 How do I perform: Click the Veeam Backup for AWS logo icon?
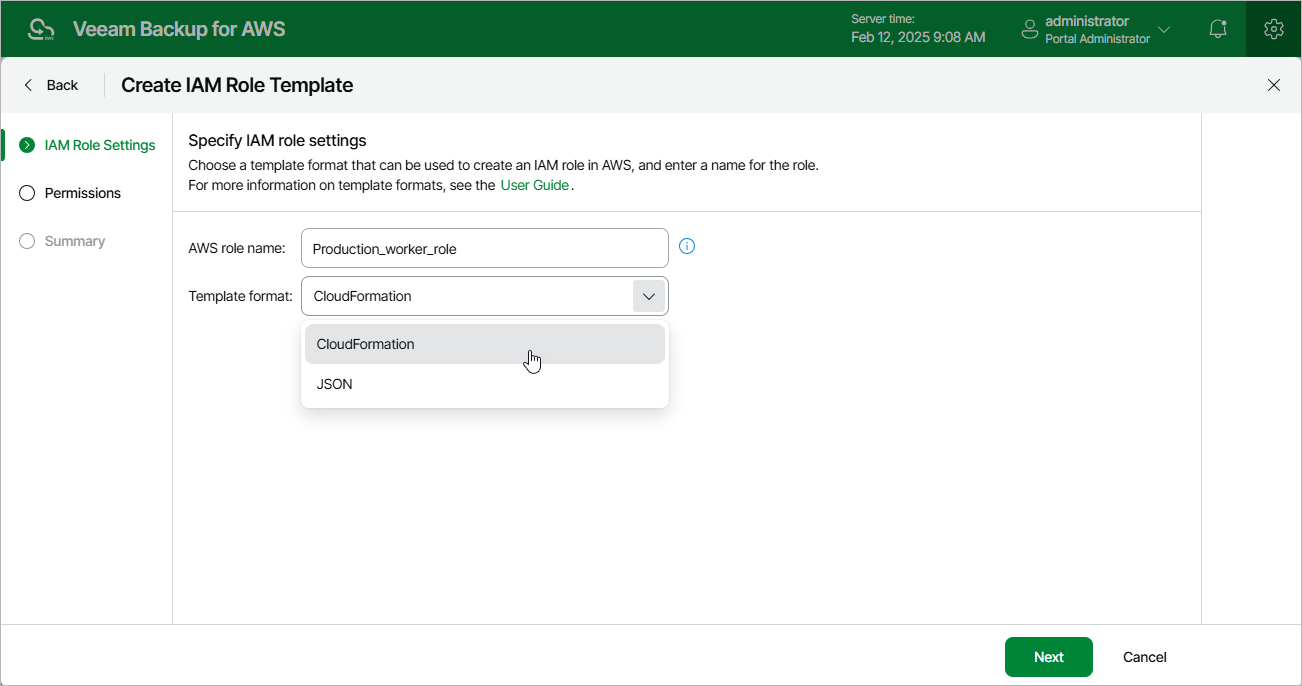41,29
